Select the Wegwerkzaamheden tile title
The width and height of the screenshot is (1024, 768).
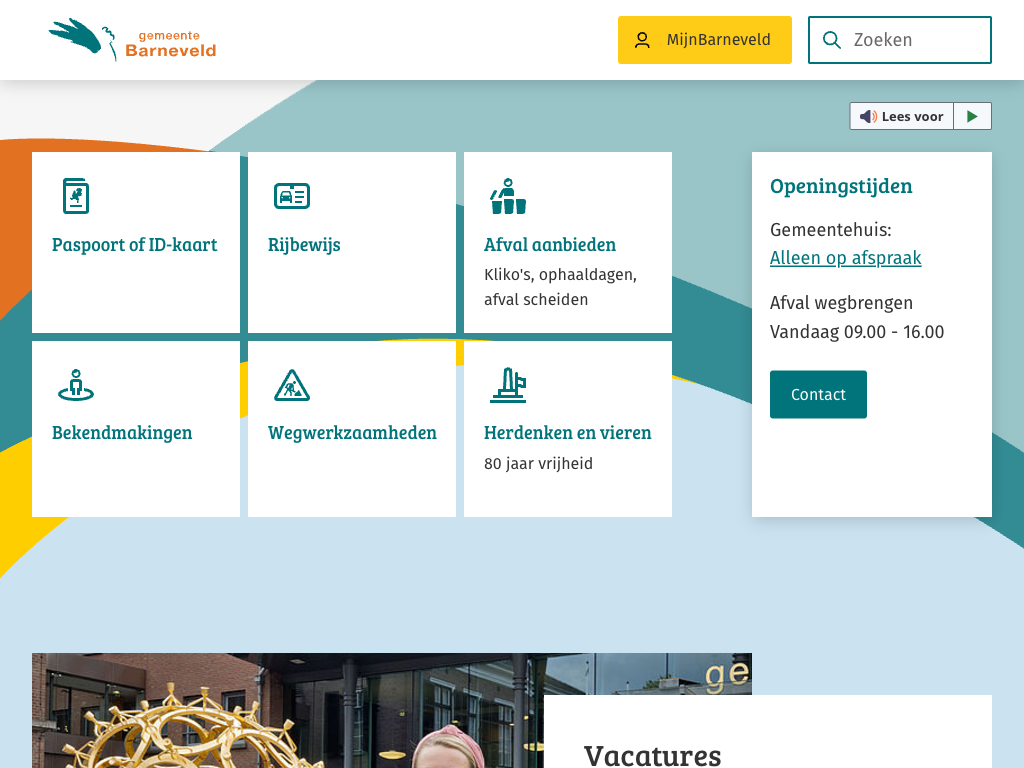pyautogui.click(x=352, y=433)
